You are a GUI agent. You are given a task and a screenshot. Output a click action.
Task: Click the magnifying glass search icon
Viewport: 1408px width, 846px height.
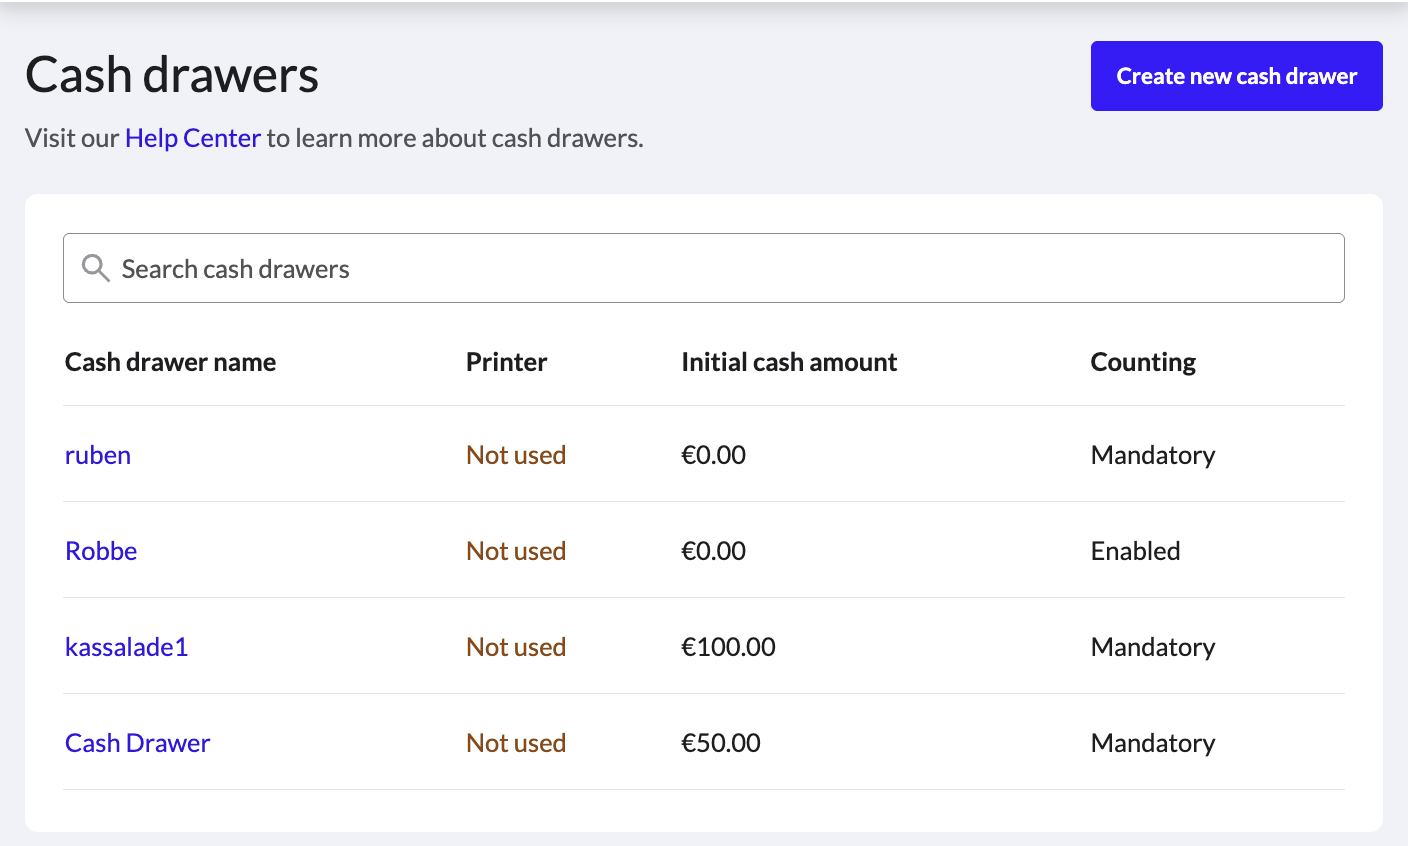(95, 268)
